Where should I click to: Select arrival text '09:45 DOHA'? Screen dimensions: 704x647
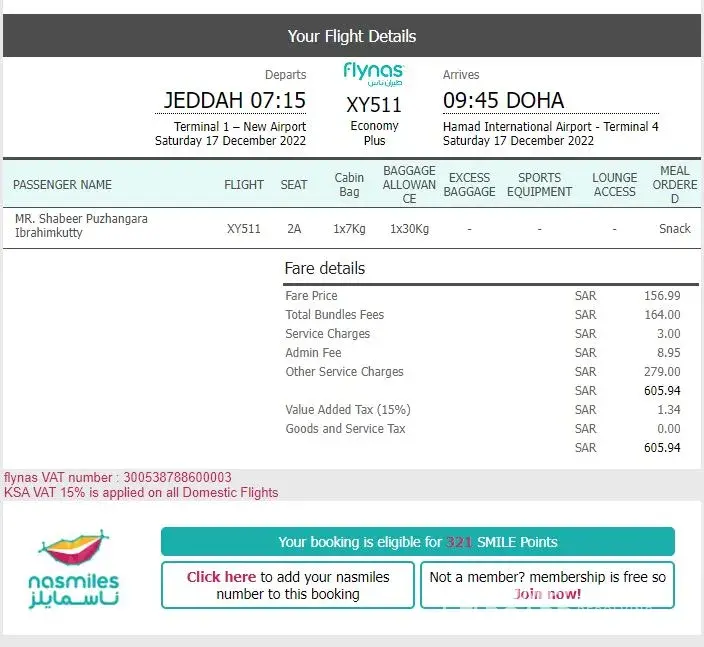(503, 100)
